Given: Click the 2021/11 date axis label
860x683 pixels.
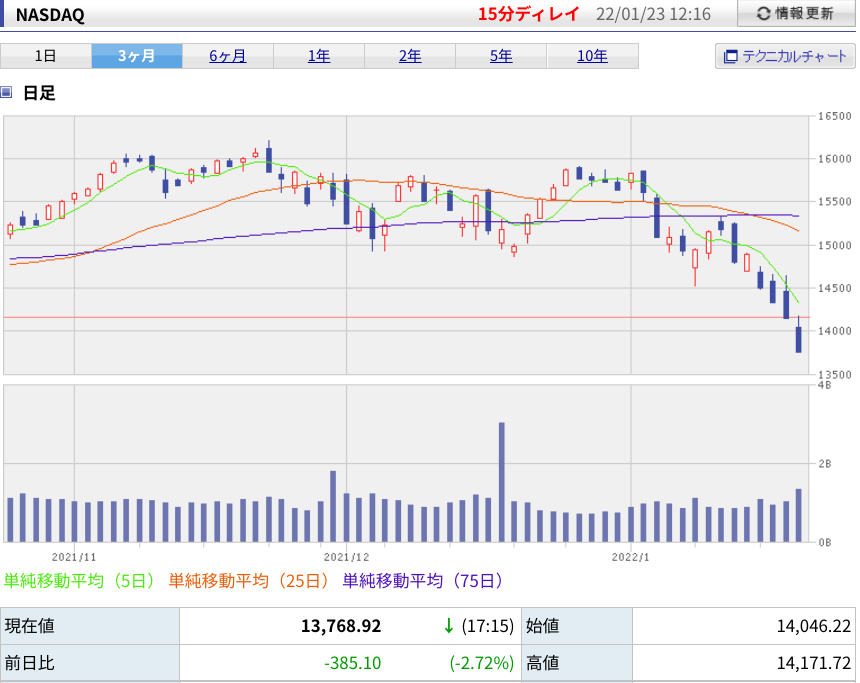Looking at the screenshot, I should tap(74, 557).
